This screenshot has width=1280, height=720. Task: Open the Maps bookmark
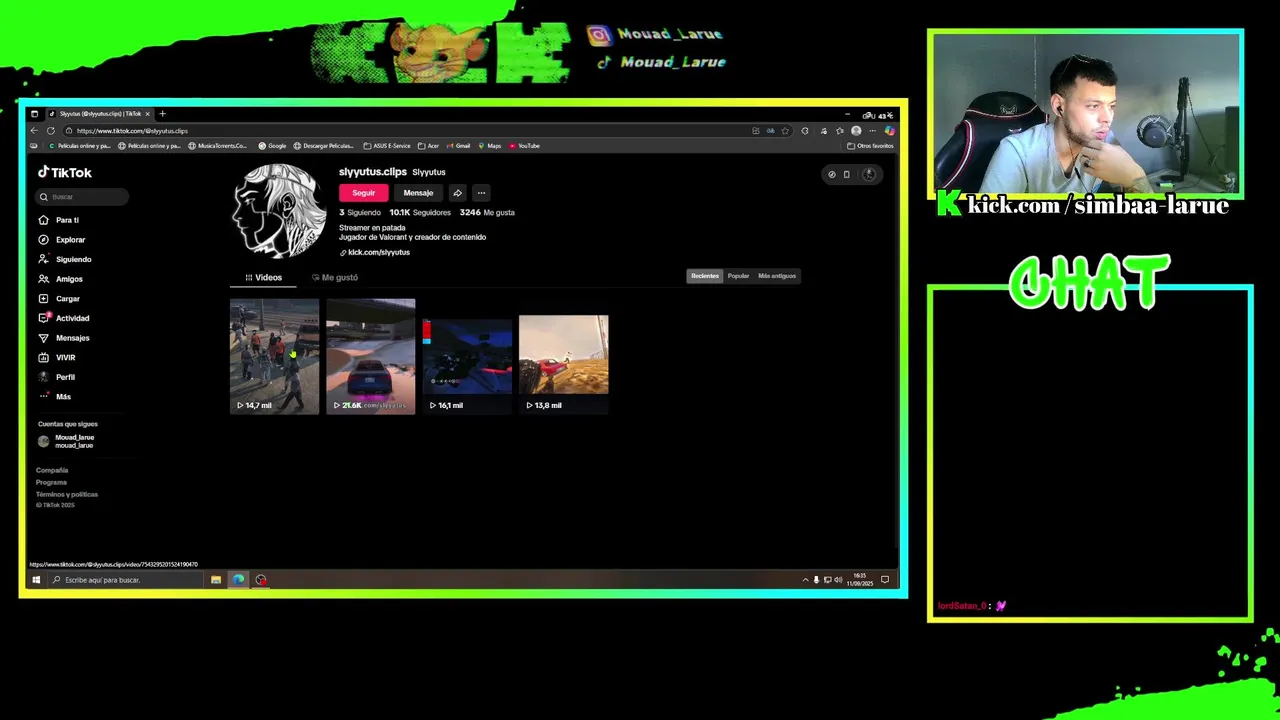coord(489,146)
